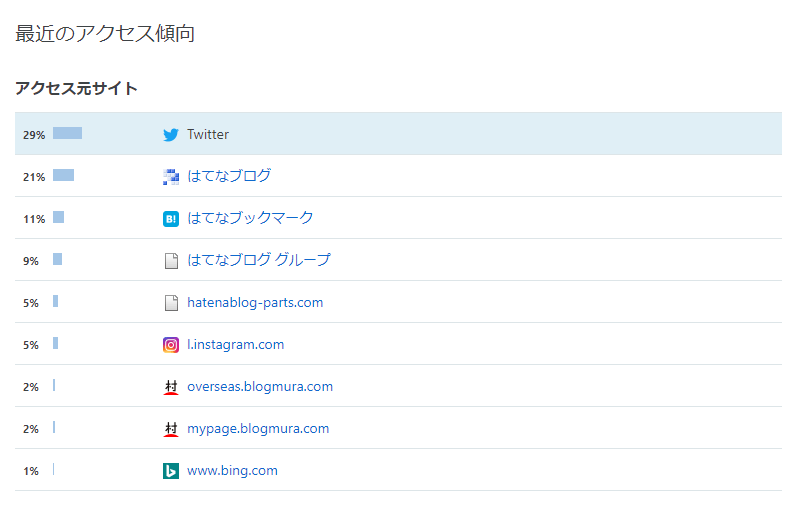Open the overseas.blogmura.com link
Screen dimensions: 811x507
pos(260,386)
